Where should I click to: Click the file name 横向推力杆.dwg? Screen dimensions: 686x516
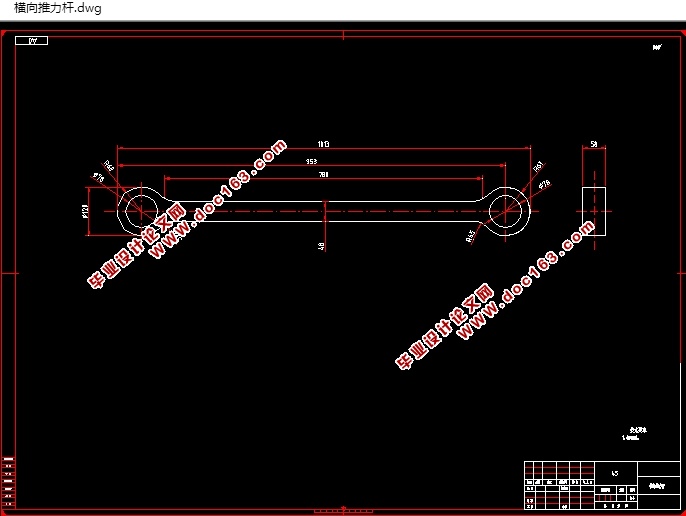tap(58, 8)
